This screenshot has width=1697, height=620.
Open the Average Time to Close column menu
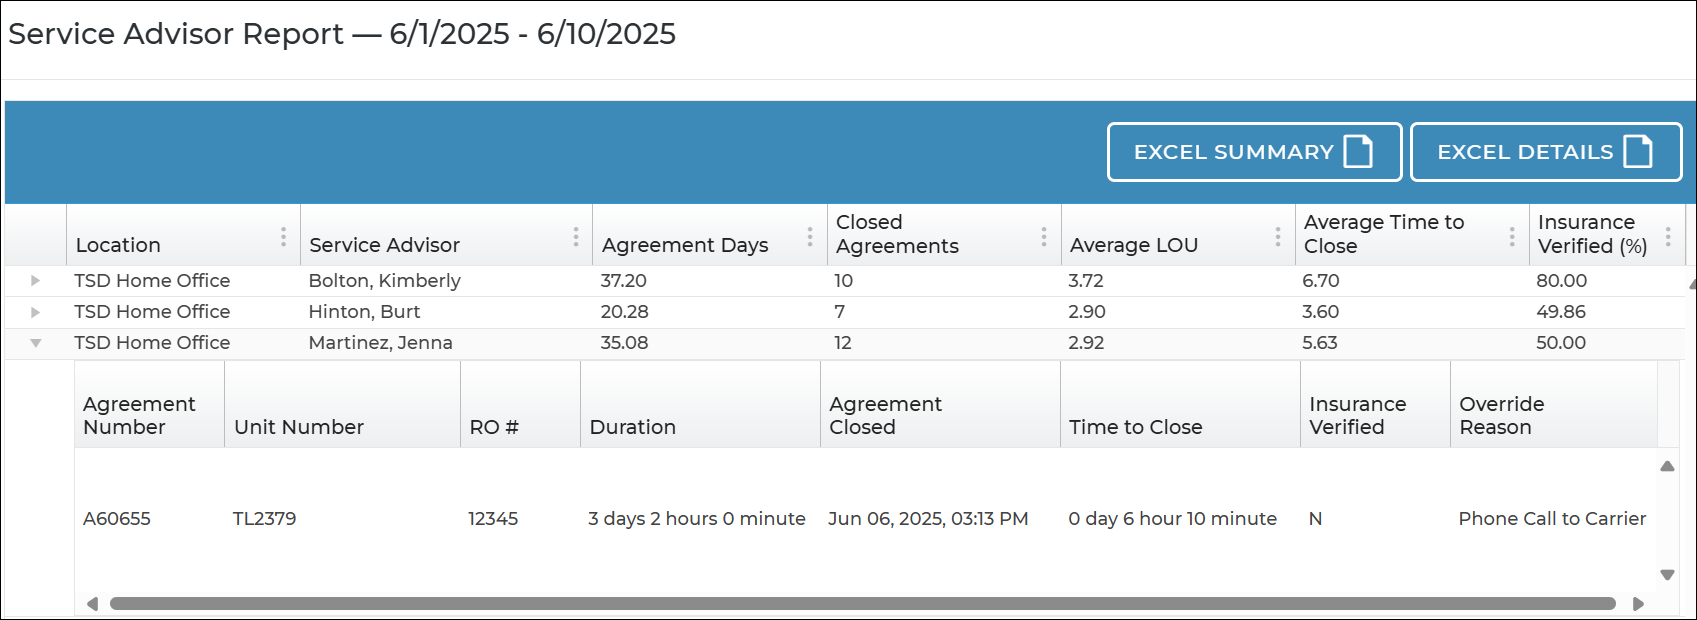pyautogui.click(x=1512, y=237)
